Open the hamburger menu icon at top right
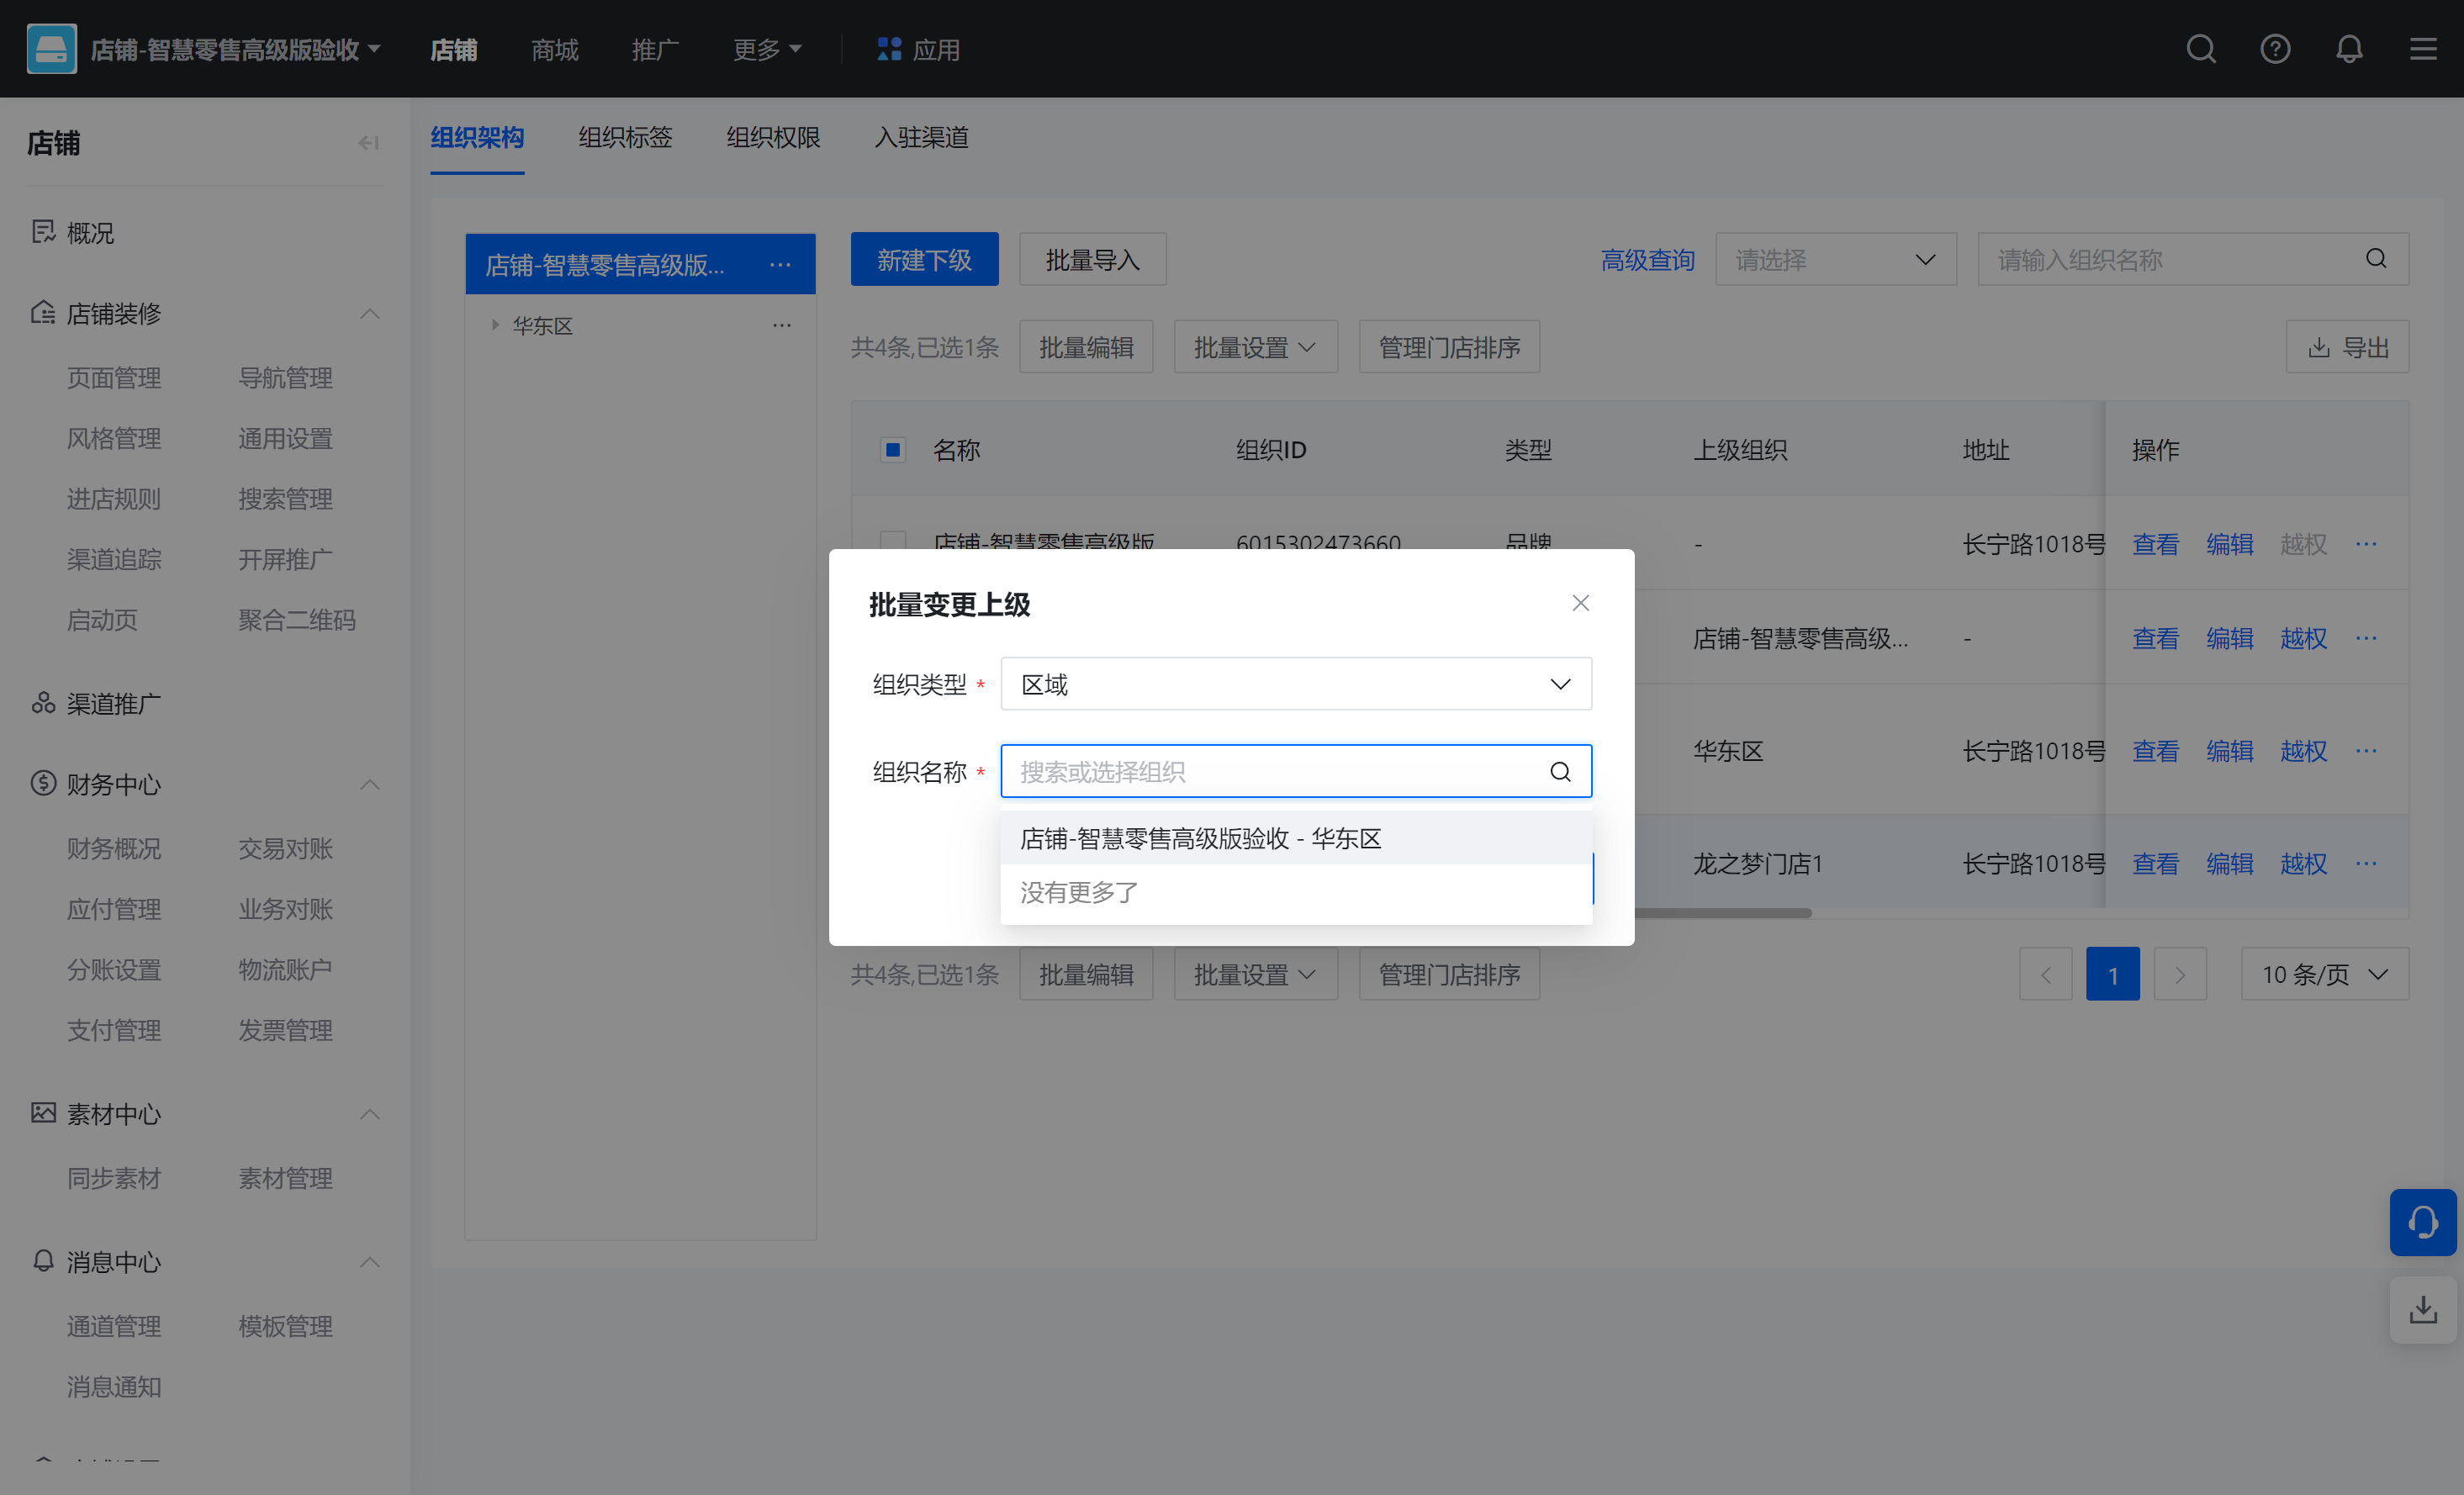The height and width of the screenshot is (1495, 2464). (2423, 49)
